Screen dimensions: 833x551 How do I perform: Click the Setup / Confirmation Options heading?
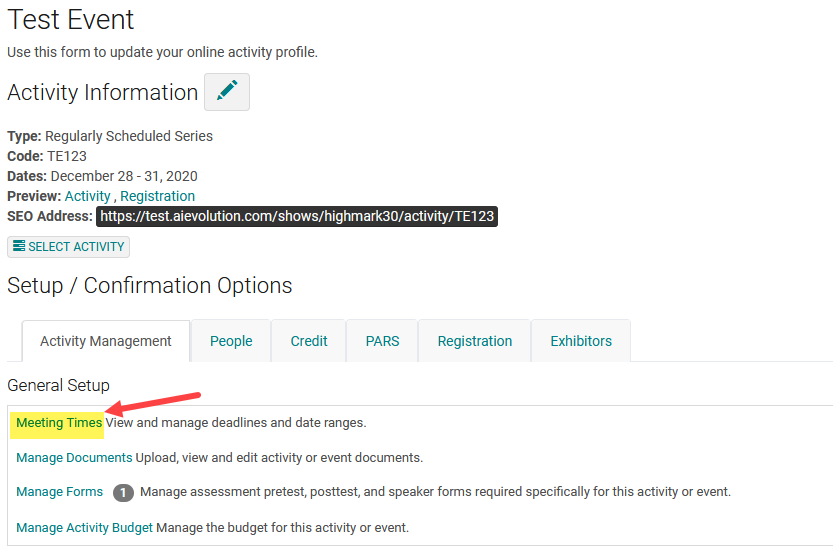pos(150,286)
